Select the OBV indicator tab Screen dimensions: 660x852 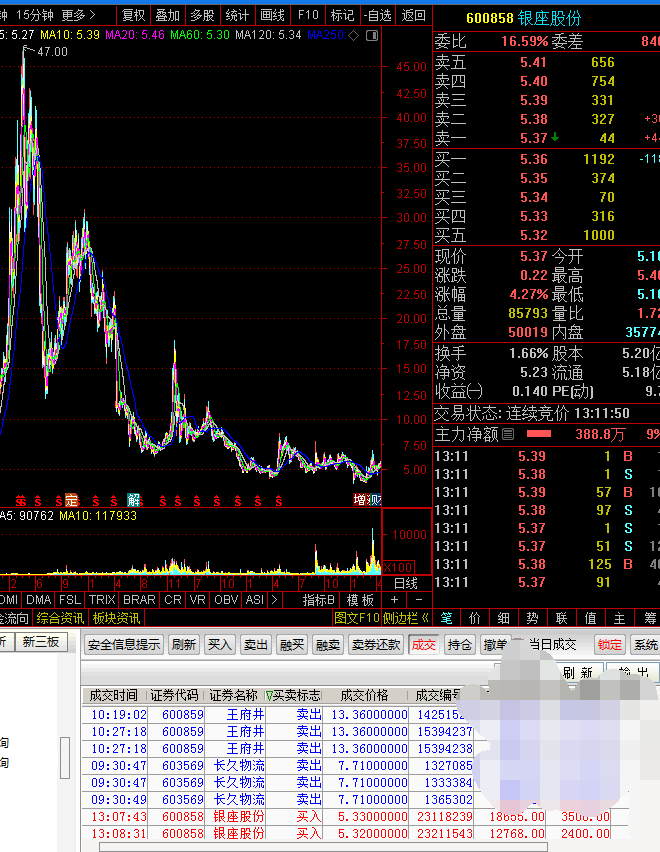[226, 600]
